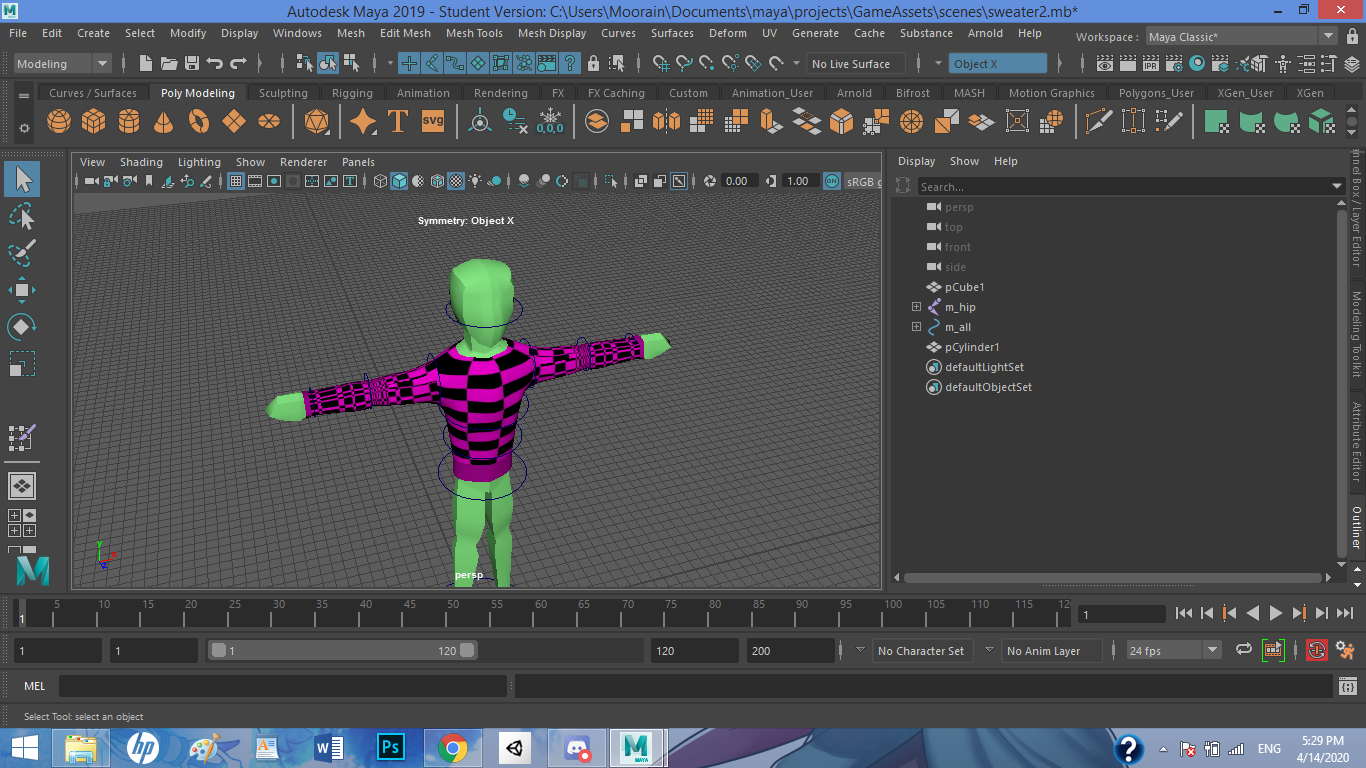
Task: Activate the Move tool
Action: tap(22, 290)
